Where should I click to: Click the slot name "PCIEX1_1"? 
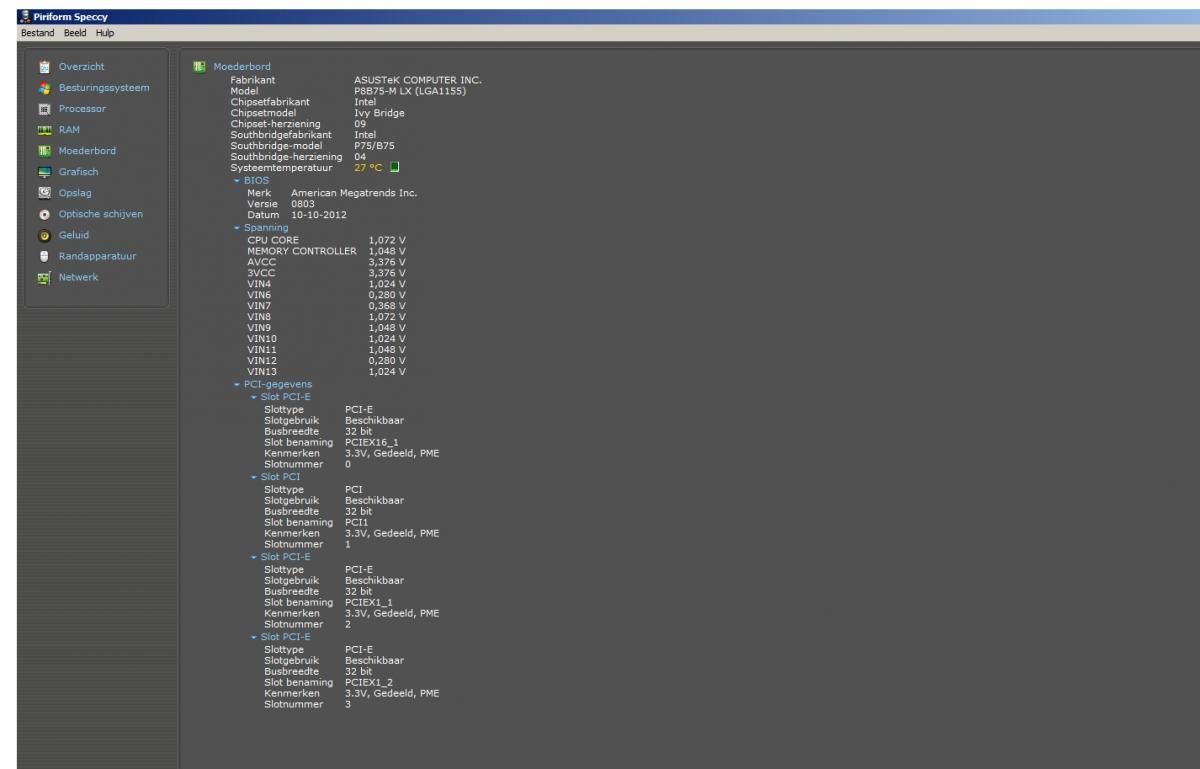tap(369, 602)
